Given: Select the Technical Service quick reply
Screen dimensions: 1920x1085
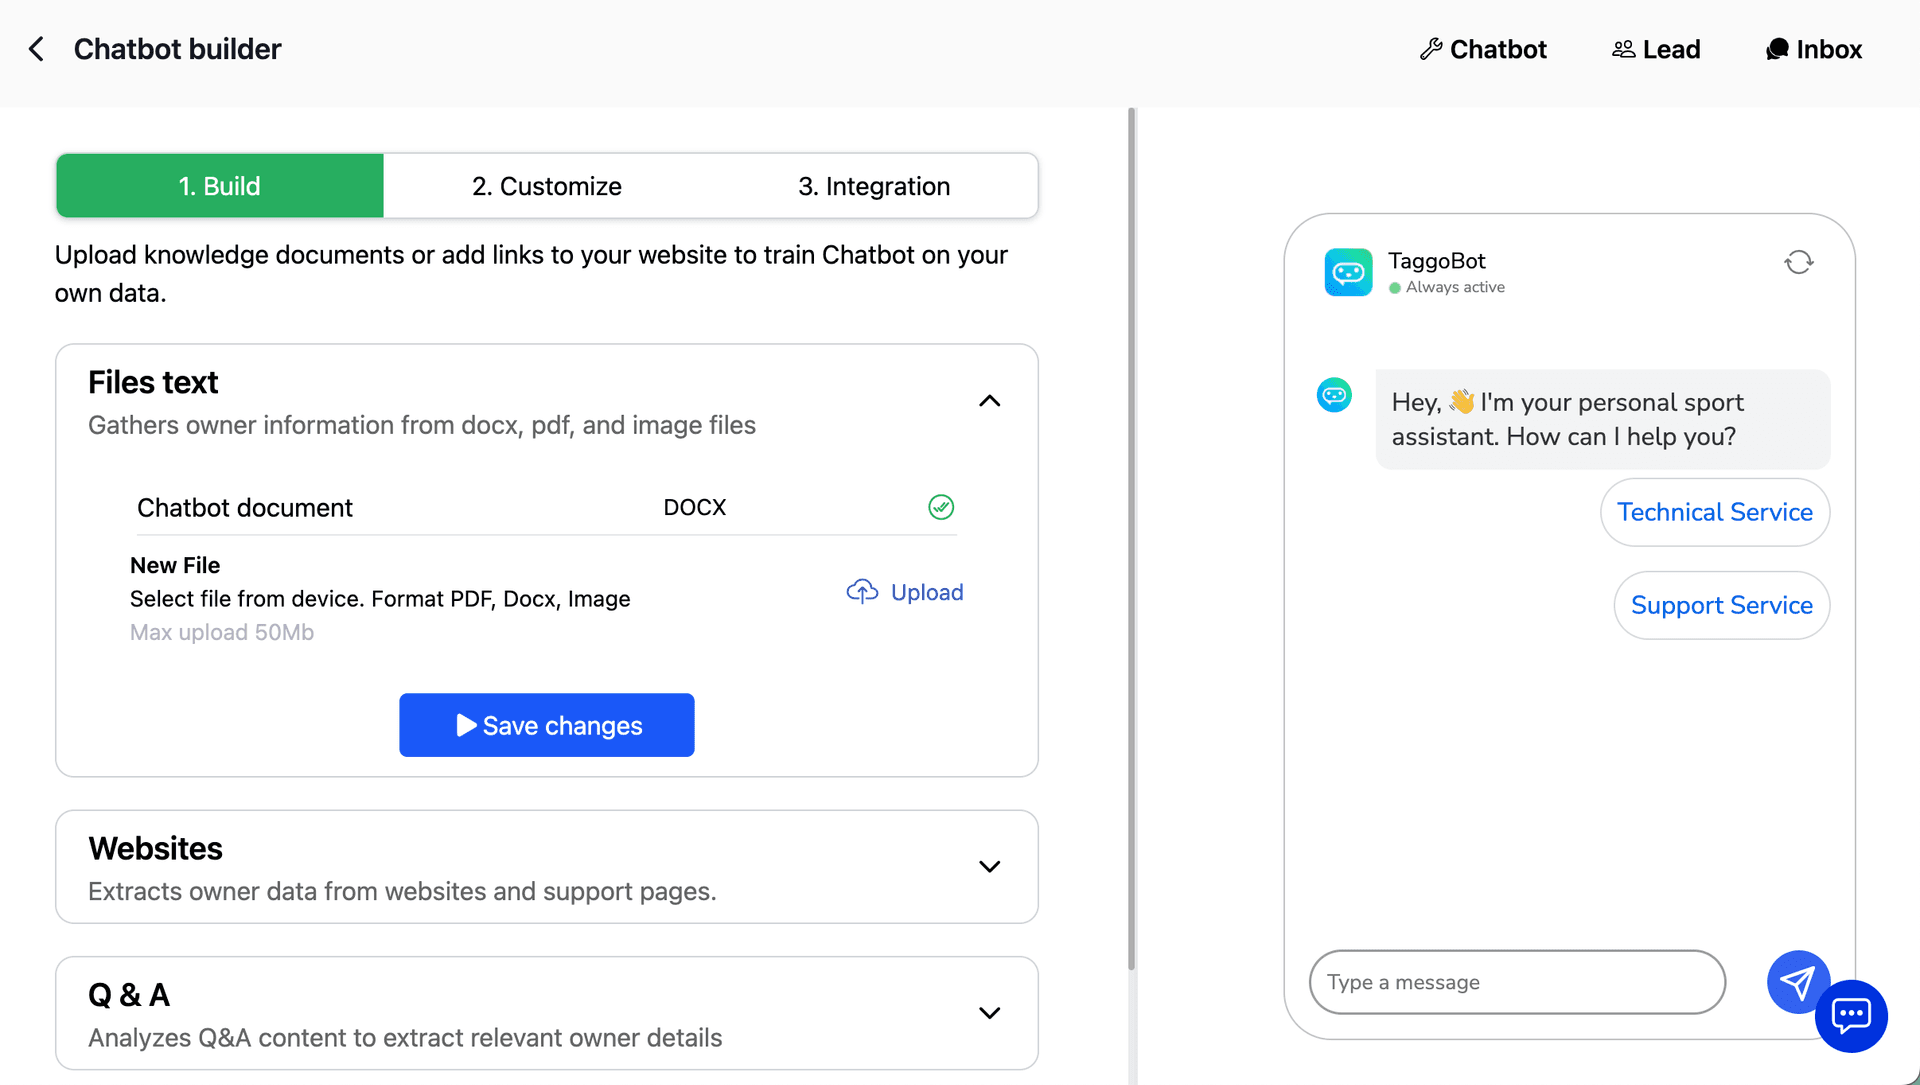Looking at the screenshot, I should pyautogui.click(x=1714, y=512).
